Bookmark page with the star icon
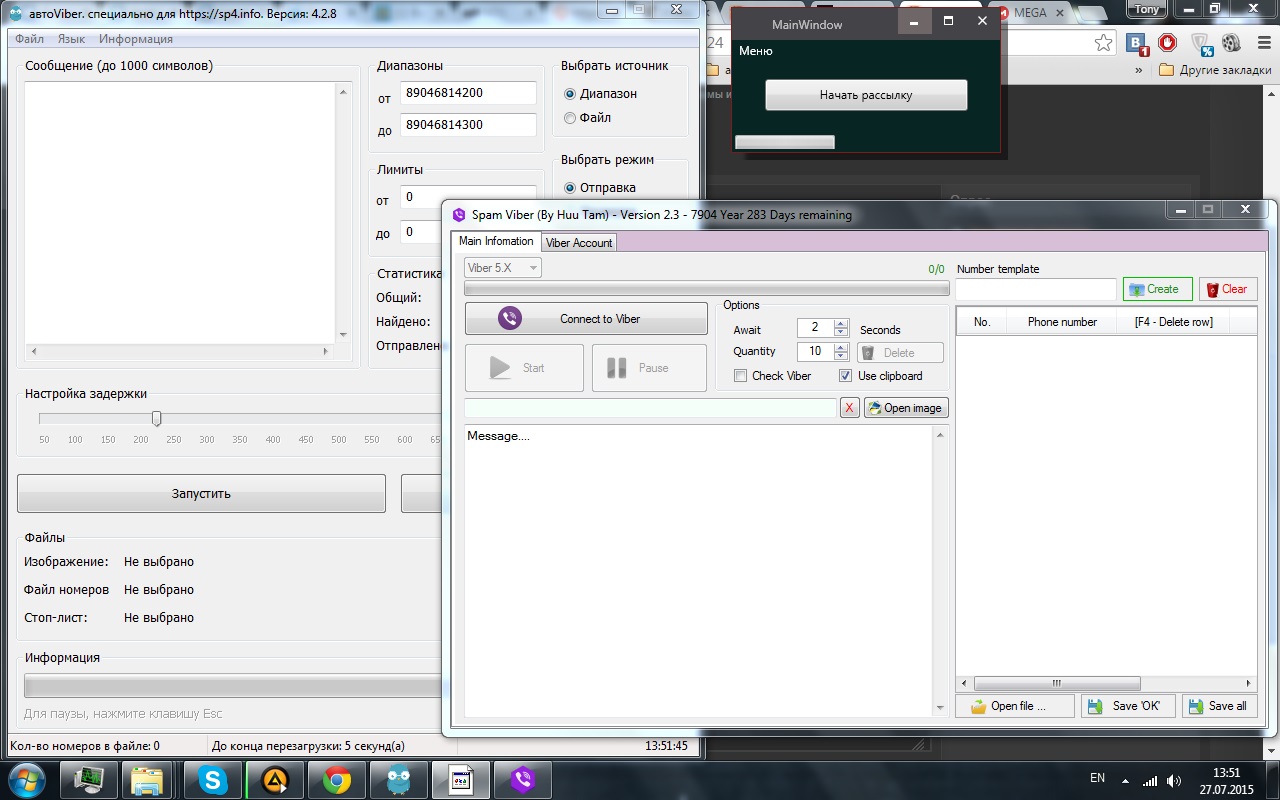1280x800 pixels. tap(1103, 43)
